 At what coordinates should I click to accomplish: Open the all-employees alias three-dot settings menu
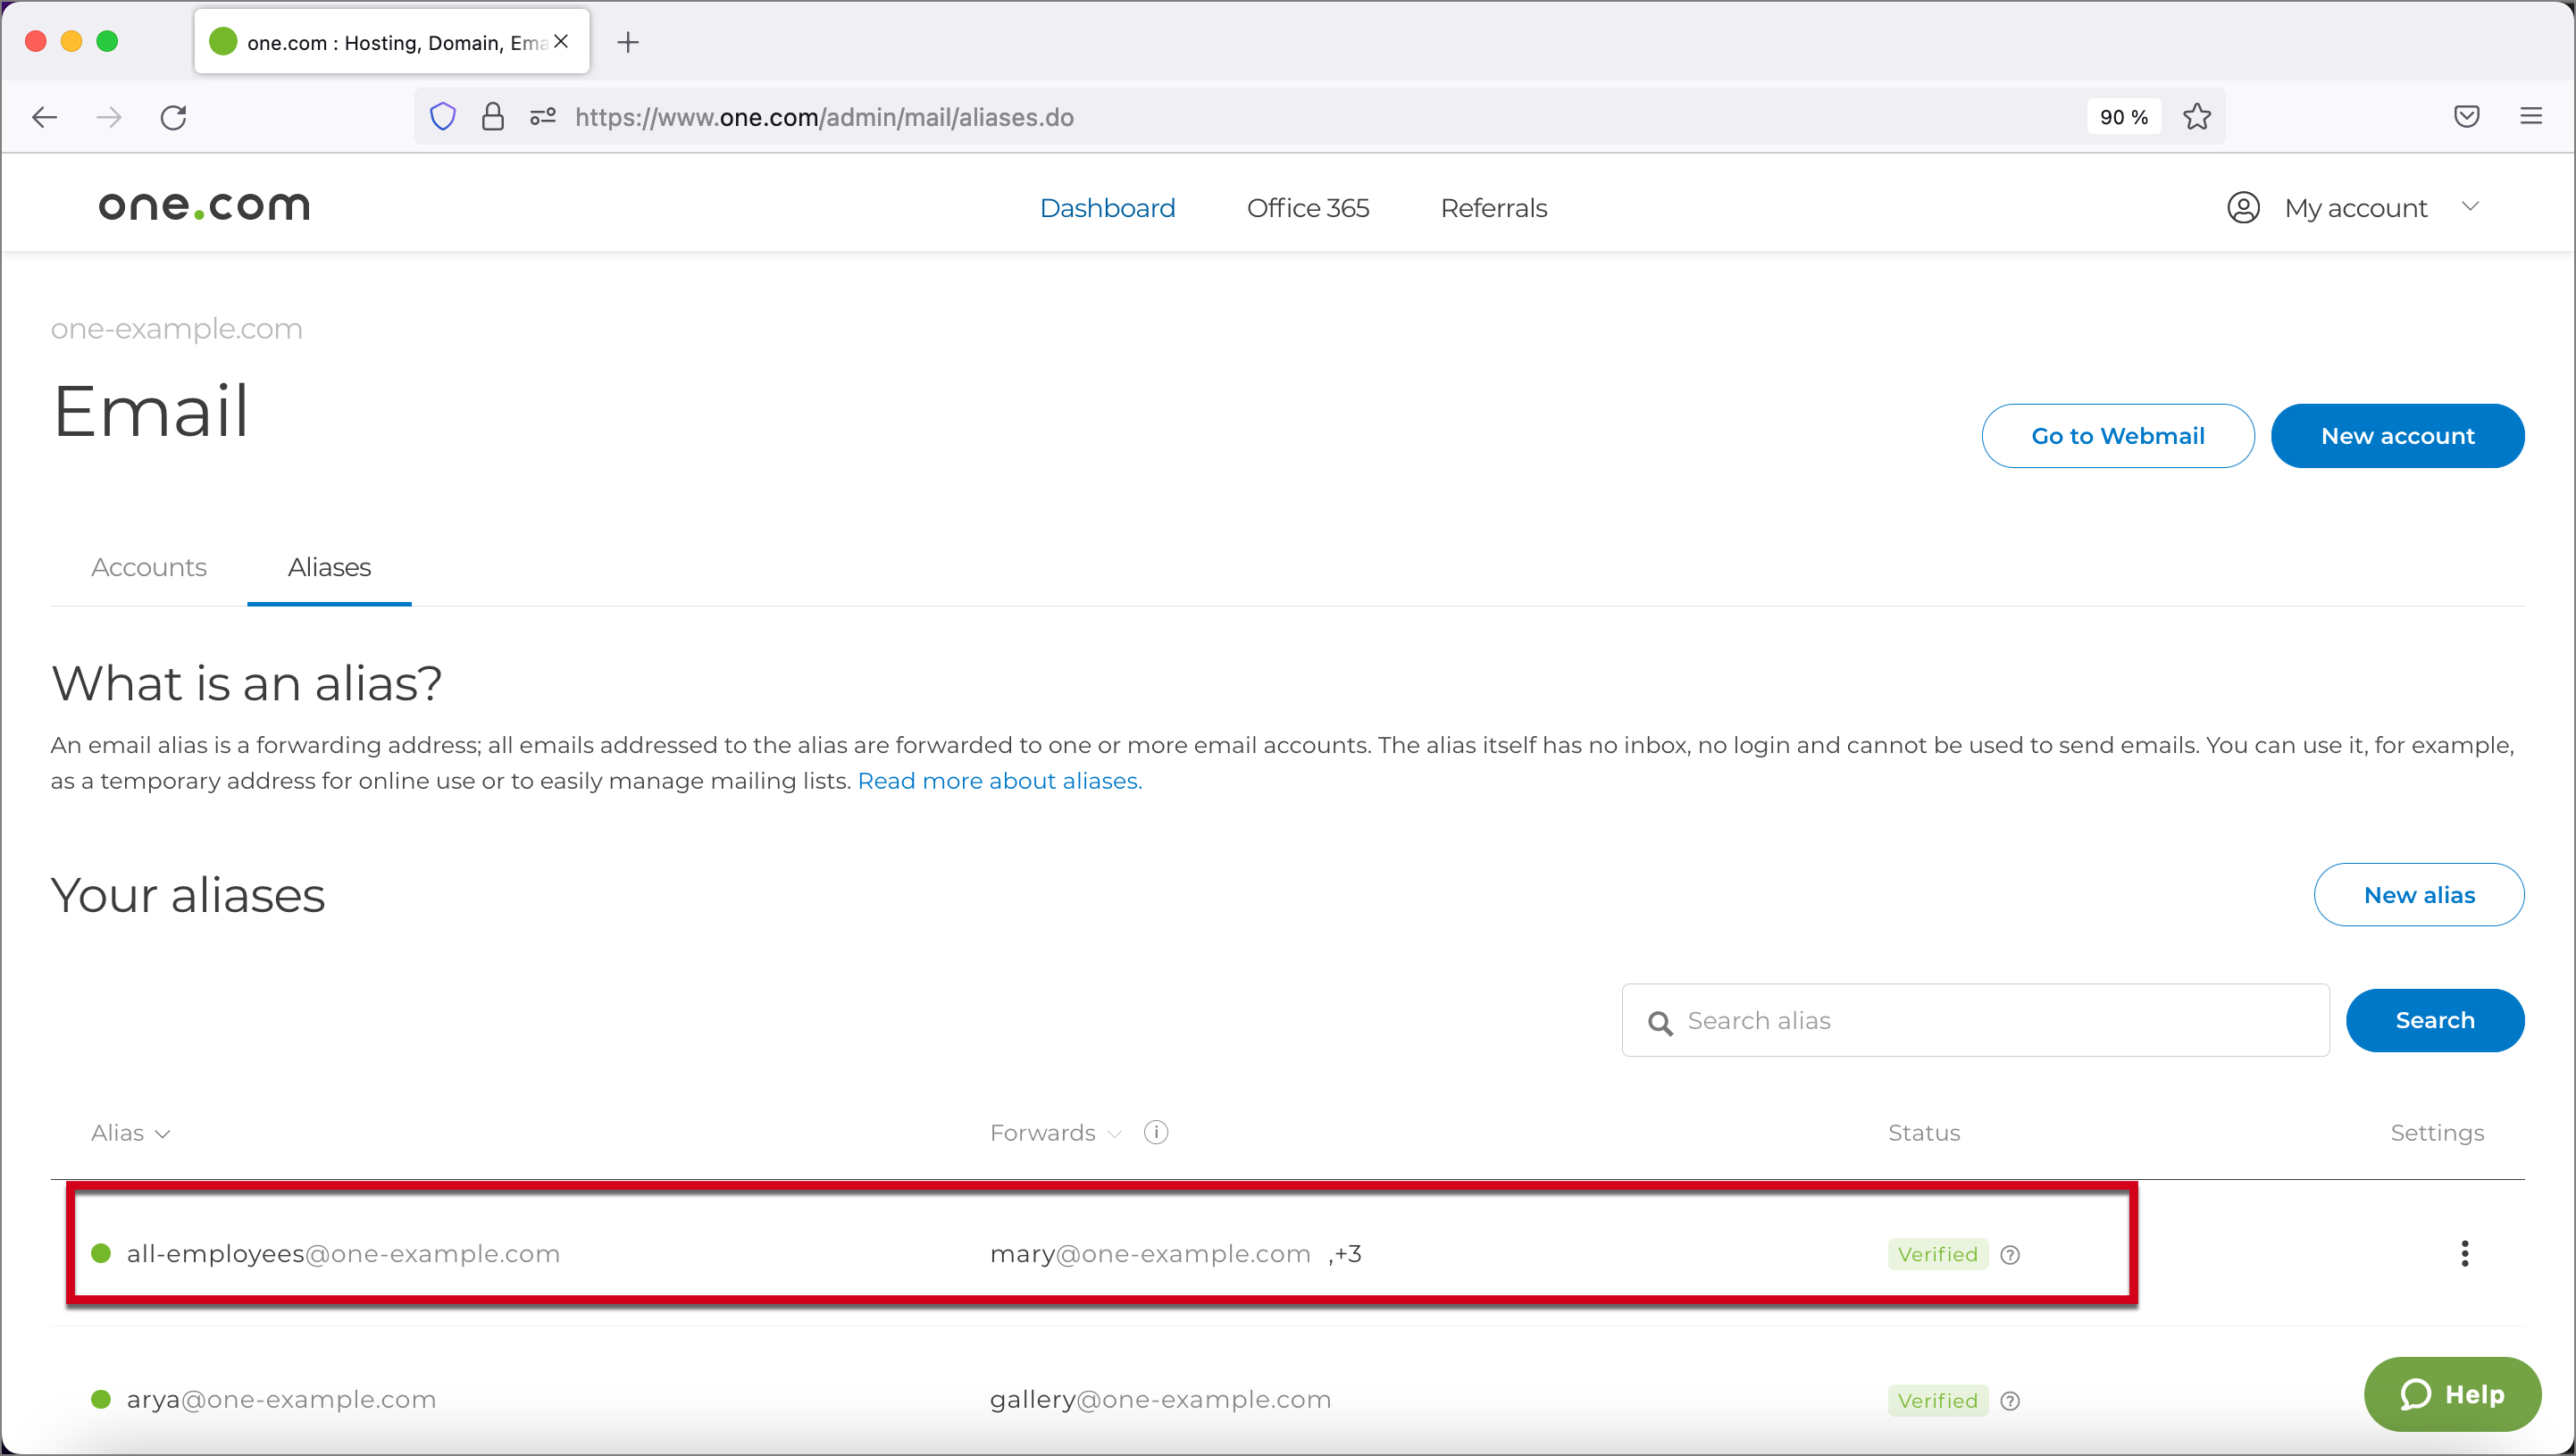point(2464,1253)
